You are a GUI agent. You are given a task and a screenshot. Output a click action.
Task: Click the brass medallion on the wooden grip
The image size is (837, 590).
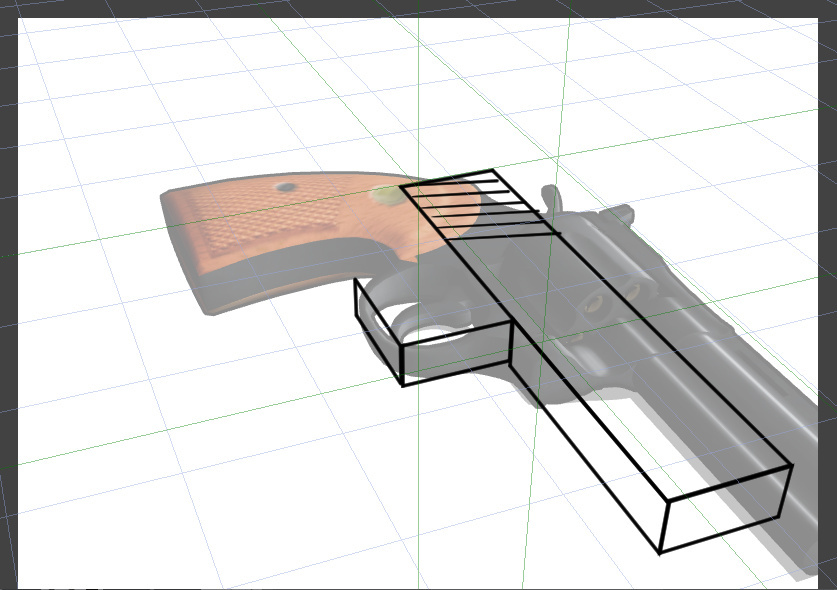click(389, 195)
